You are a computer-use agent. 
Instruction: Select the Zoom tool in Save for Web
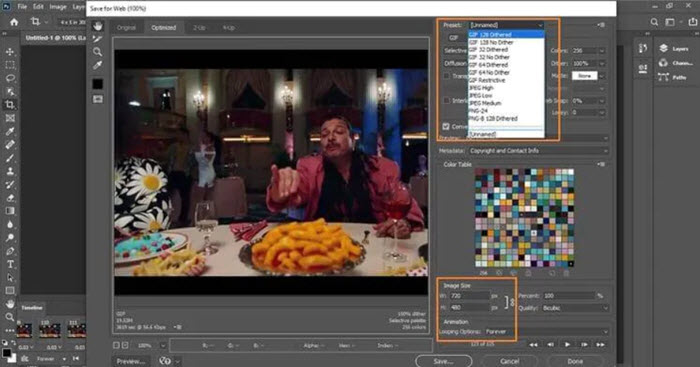(x=98, y=52)
